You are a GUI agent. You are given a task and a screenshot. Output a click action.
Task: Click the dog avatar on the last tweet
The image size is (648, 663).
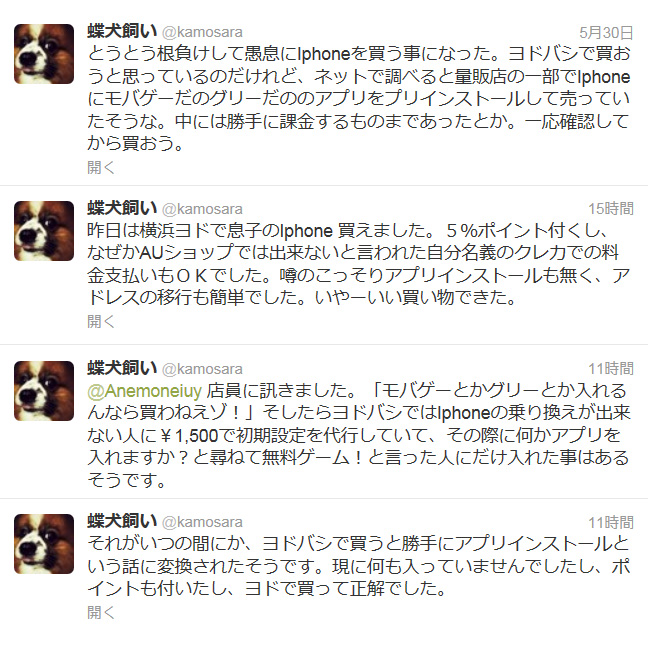[44, 544]
